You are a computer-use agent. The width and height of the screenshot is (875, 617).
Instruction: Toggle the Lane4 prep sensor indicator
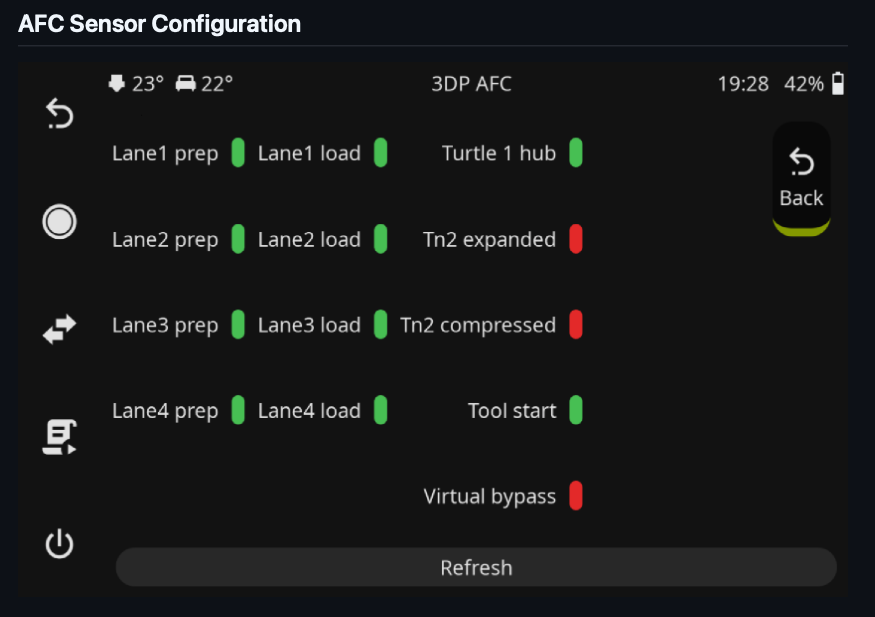point(238,410)
